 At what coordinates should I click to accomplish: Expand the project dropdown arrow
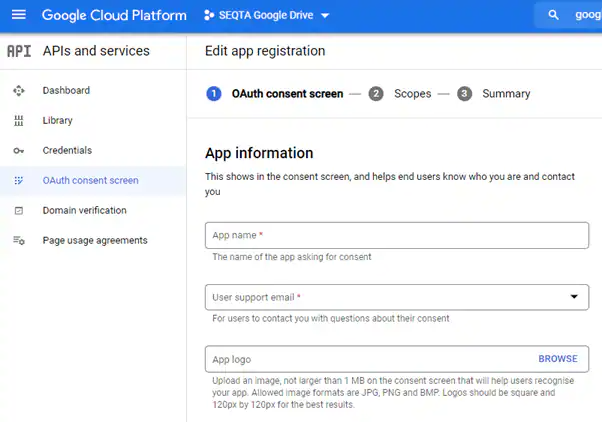325,16
